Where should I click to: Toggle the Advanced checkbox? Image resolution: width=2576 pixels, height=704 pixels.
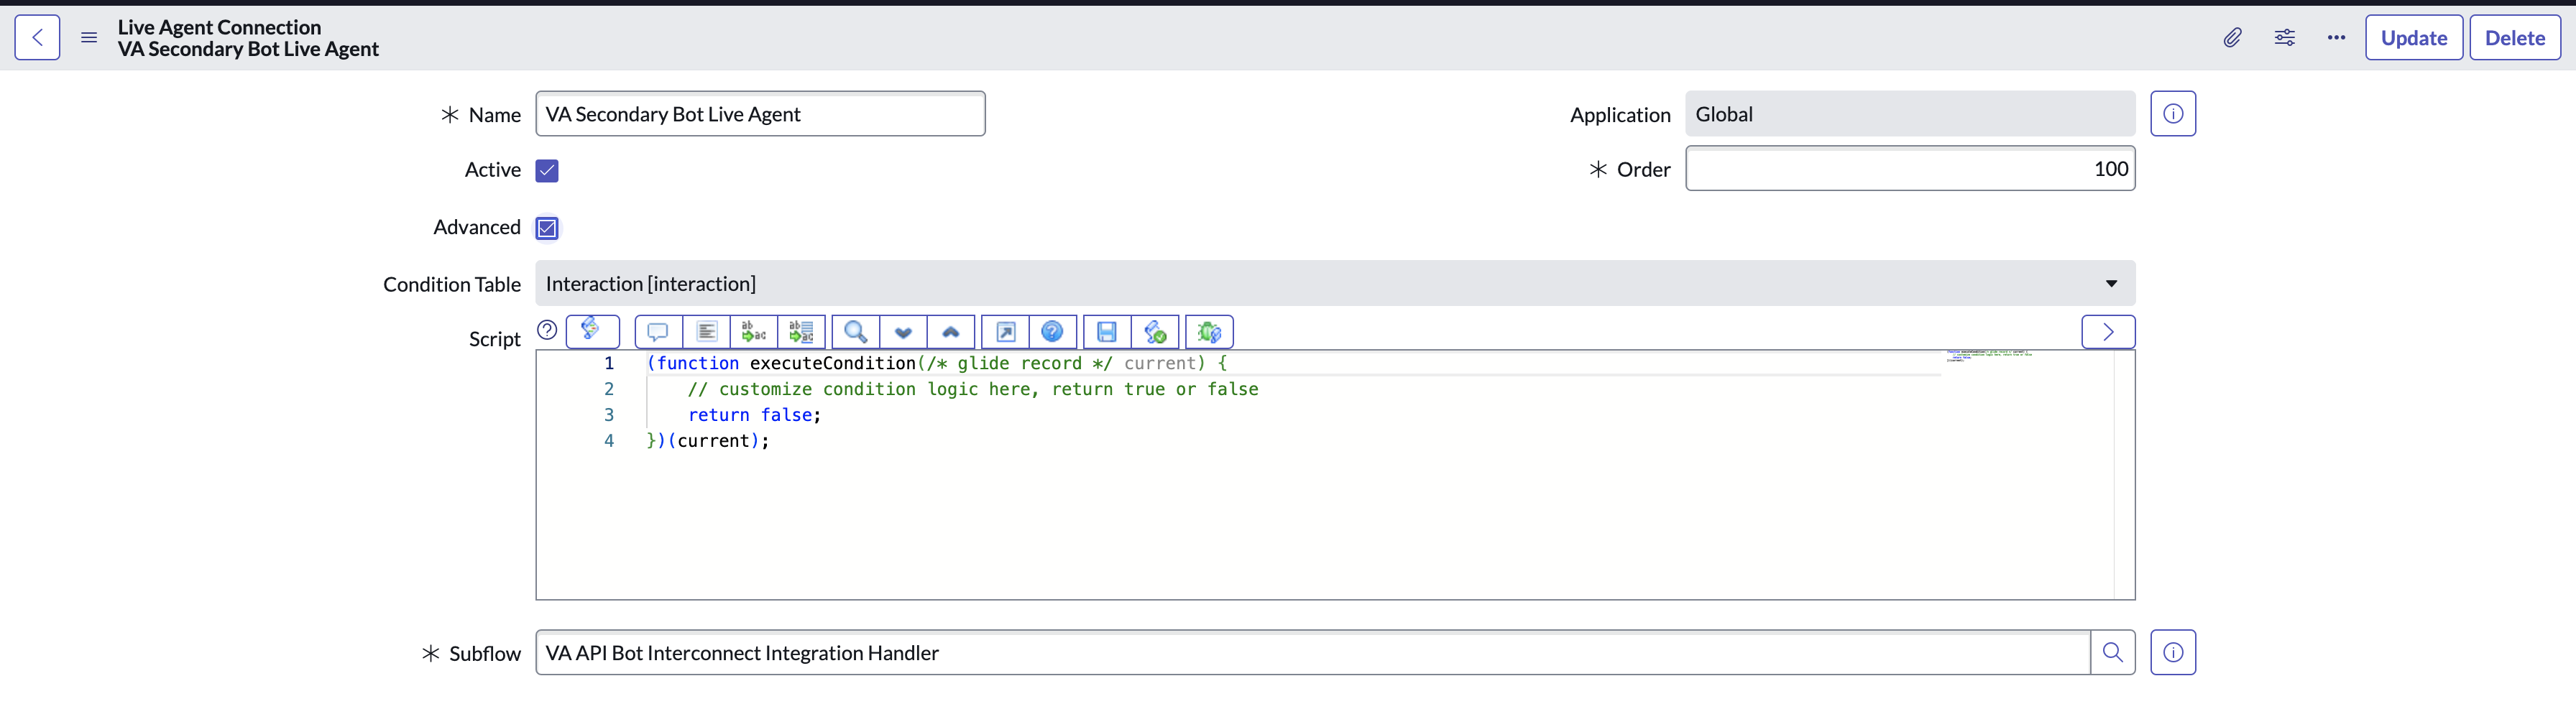(x=547, y=228)
